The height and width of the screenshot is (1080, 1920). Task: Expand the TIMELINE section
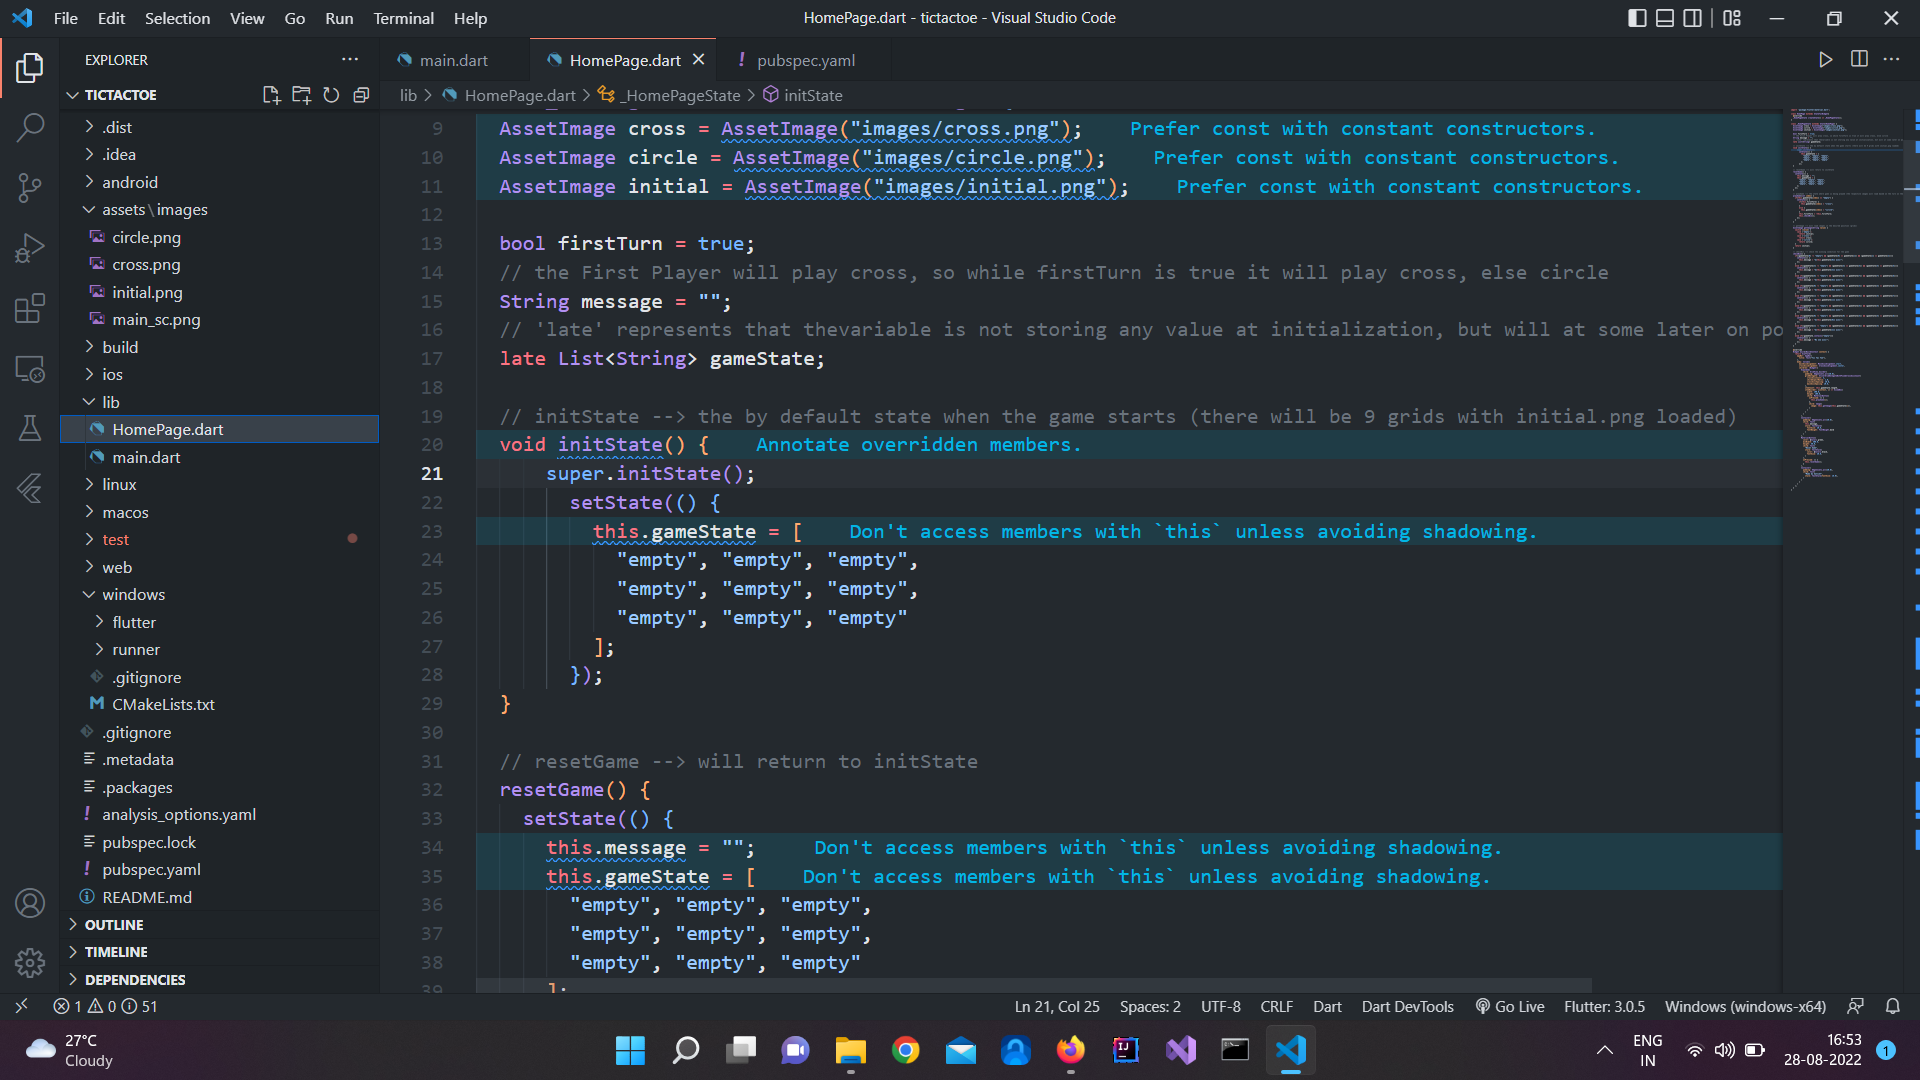pos(115,952)
